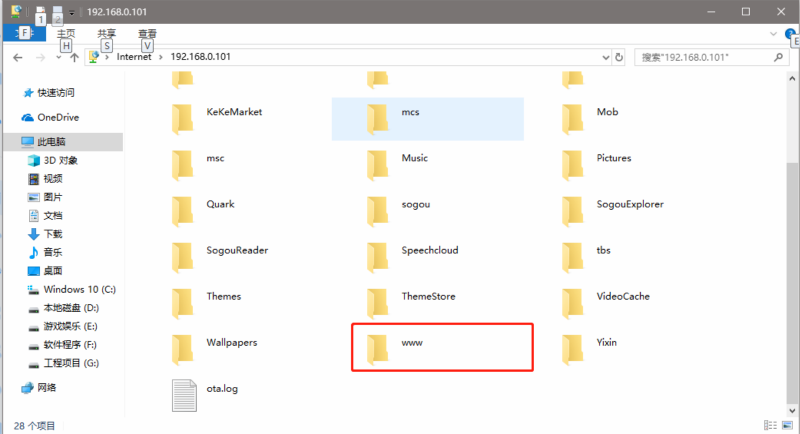Click the search box for 192.168.0.101
Image resolution: width=800 pixels, height=434 pixels.
coord(705,58)
